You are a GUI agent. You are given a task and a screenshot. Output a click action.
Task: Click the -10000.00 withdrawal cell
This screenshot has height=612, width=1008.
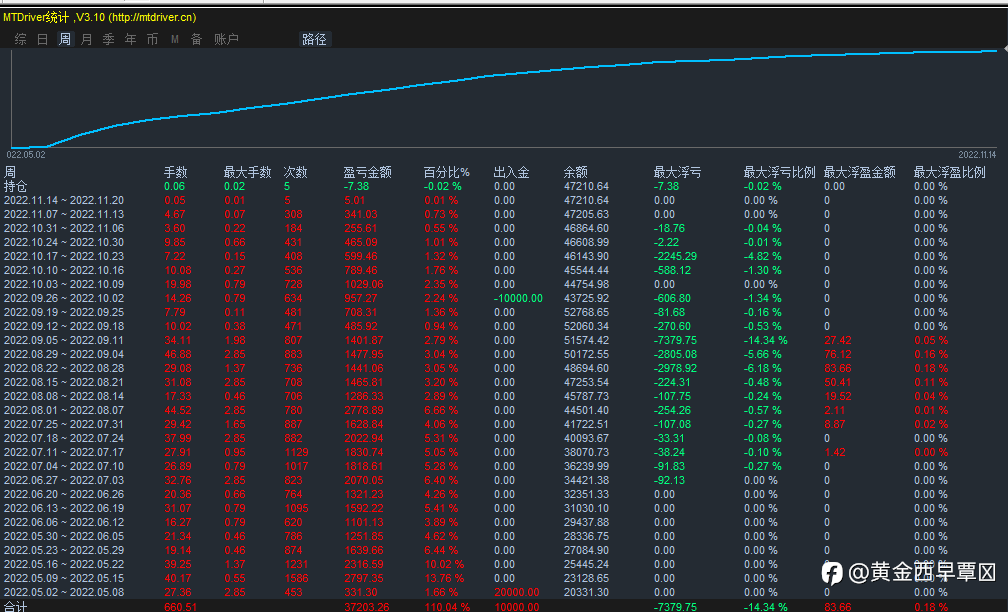(x=518, y=298)
